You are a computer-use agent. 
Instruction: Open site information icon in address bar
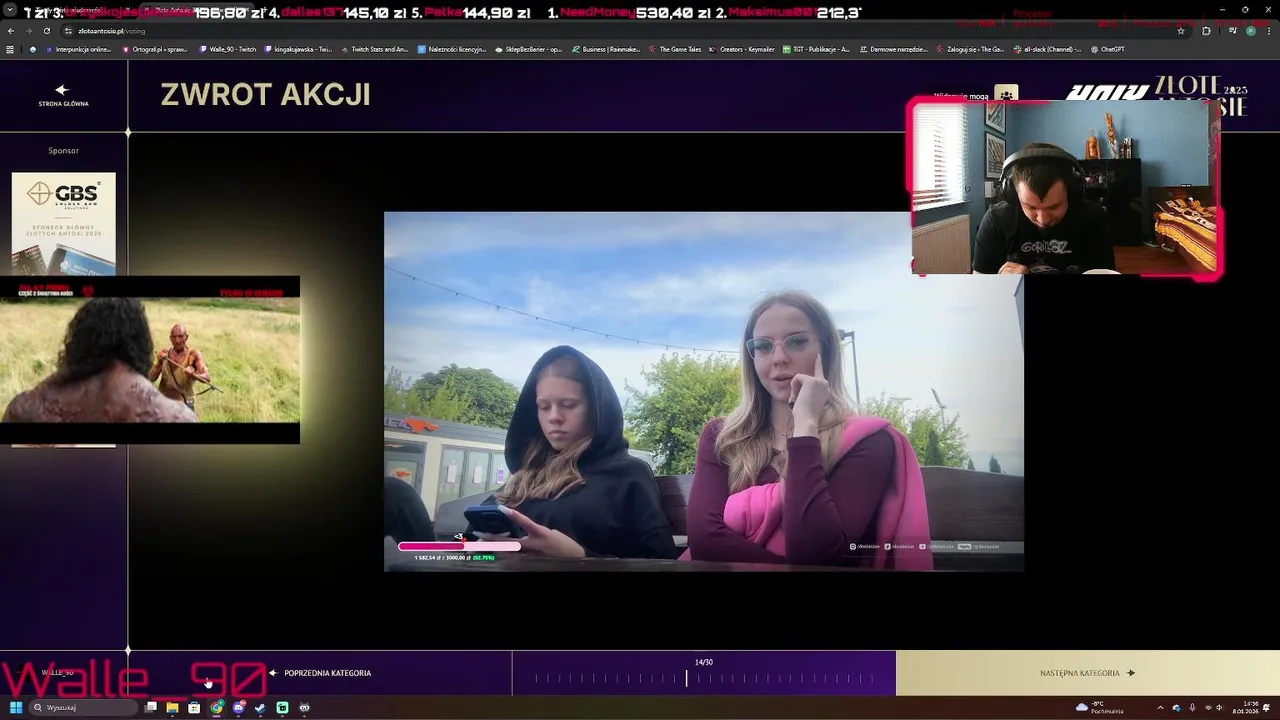pos(68,31)
